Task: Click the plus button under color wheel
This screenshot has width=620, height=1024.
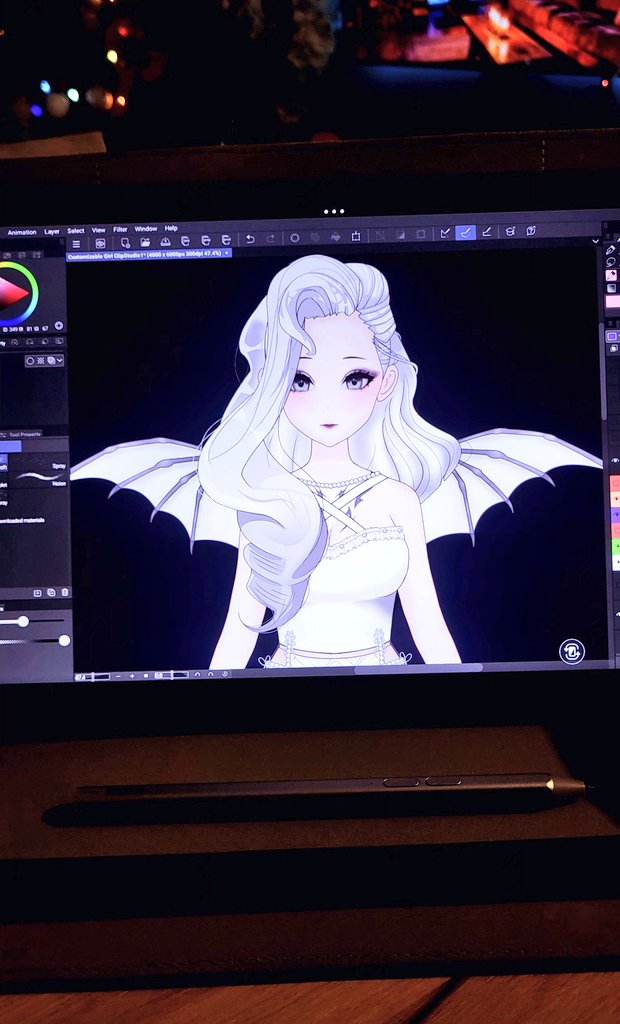Action: 59,325
